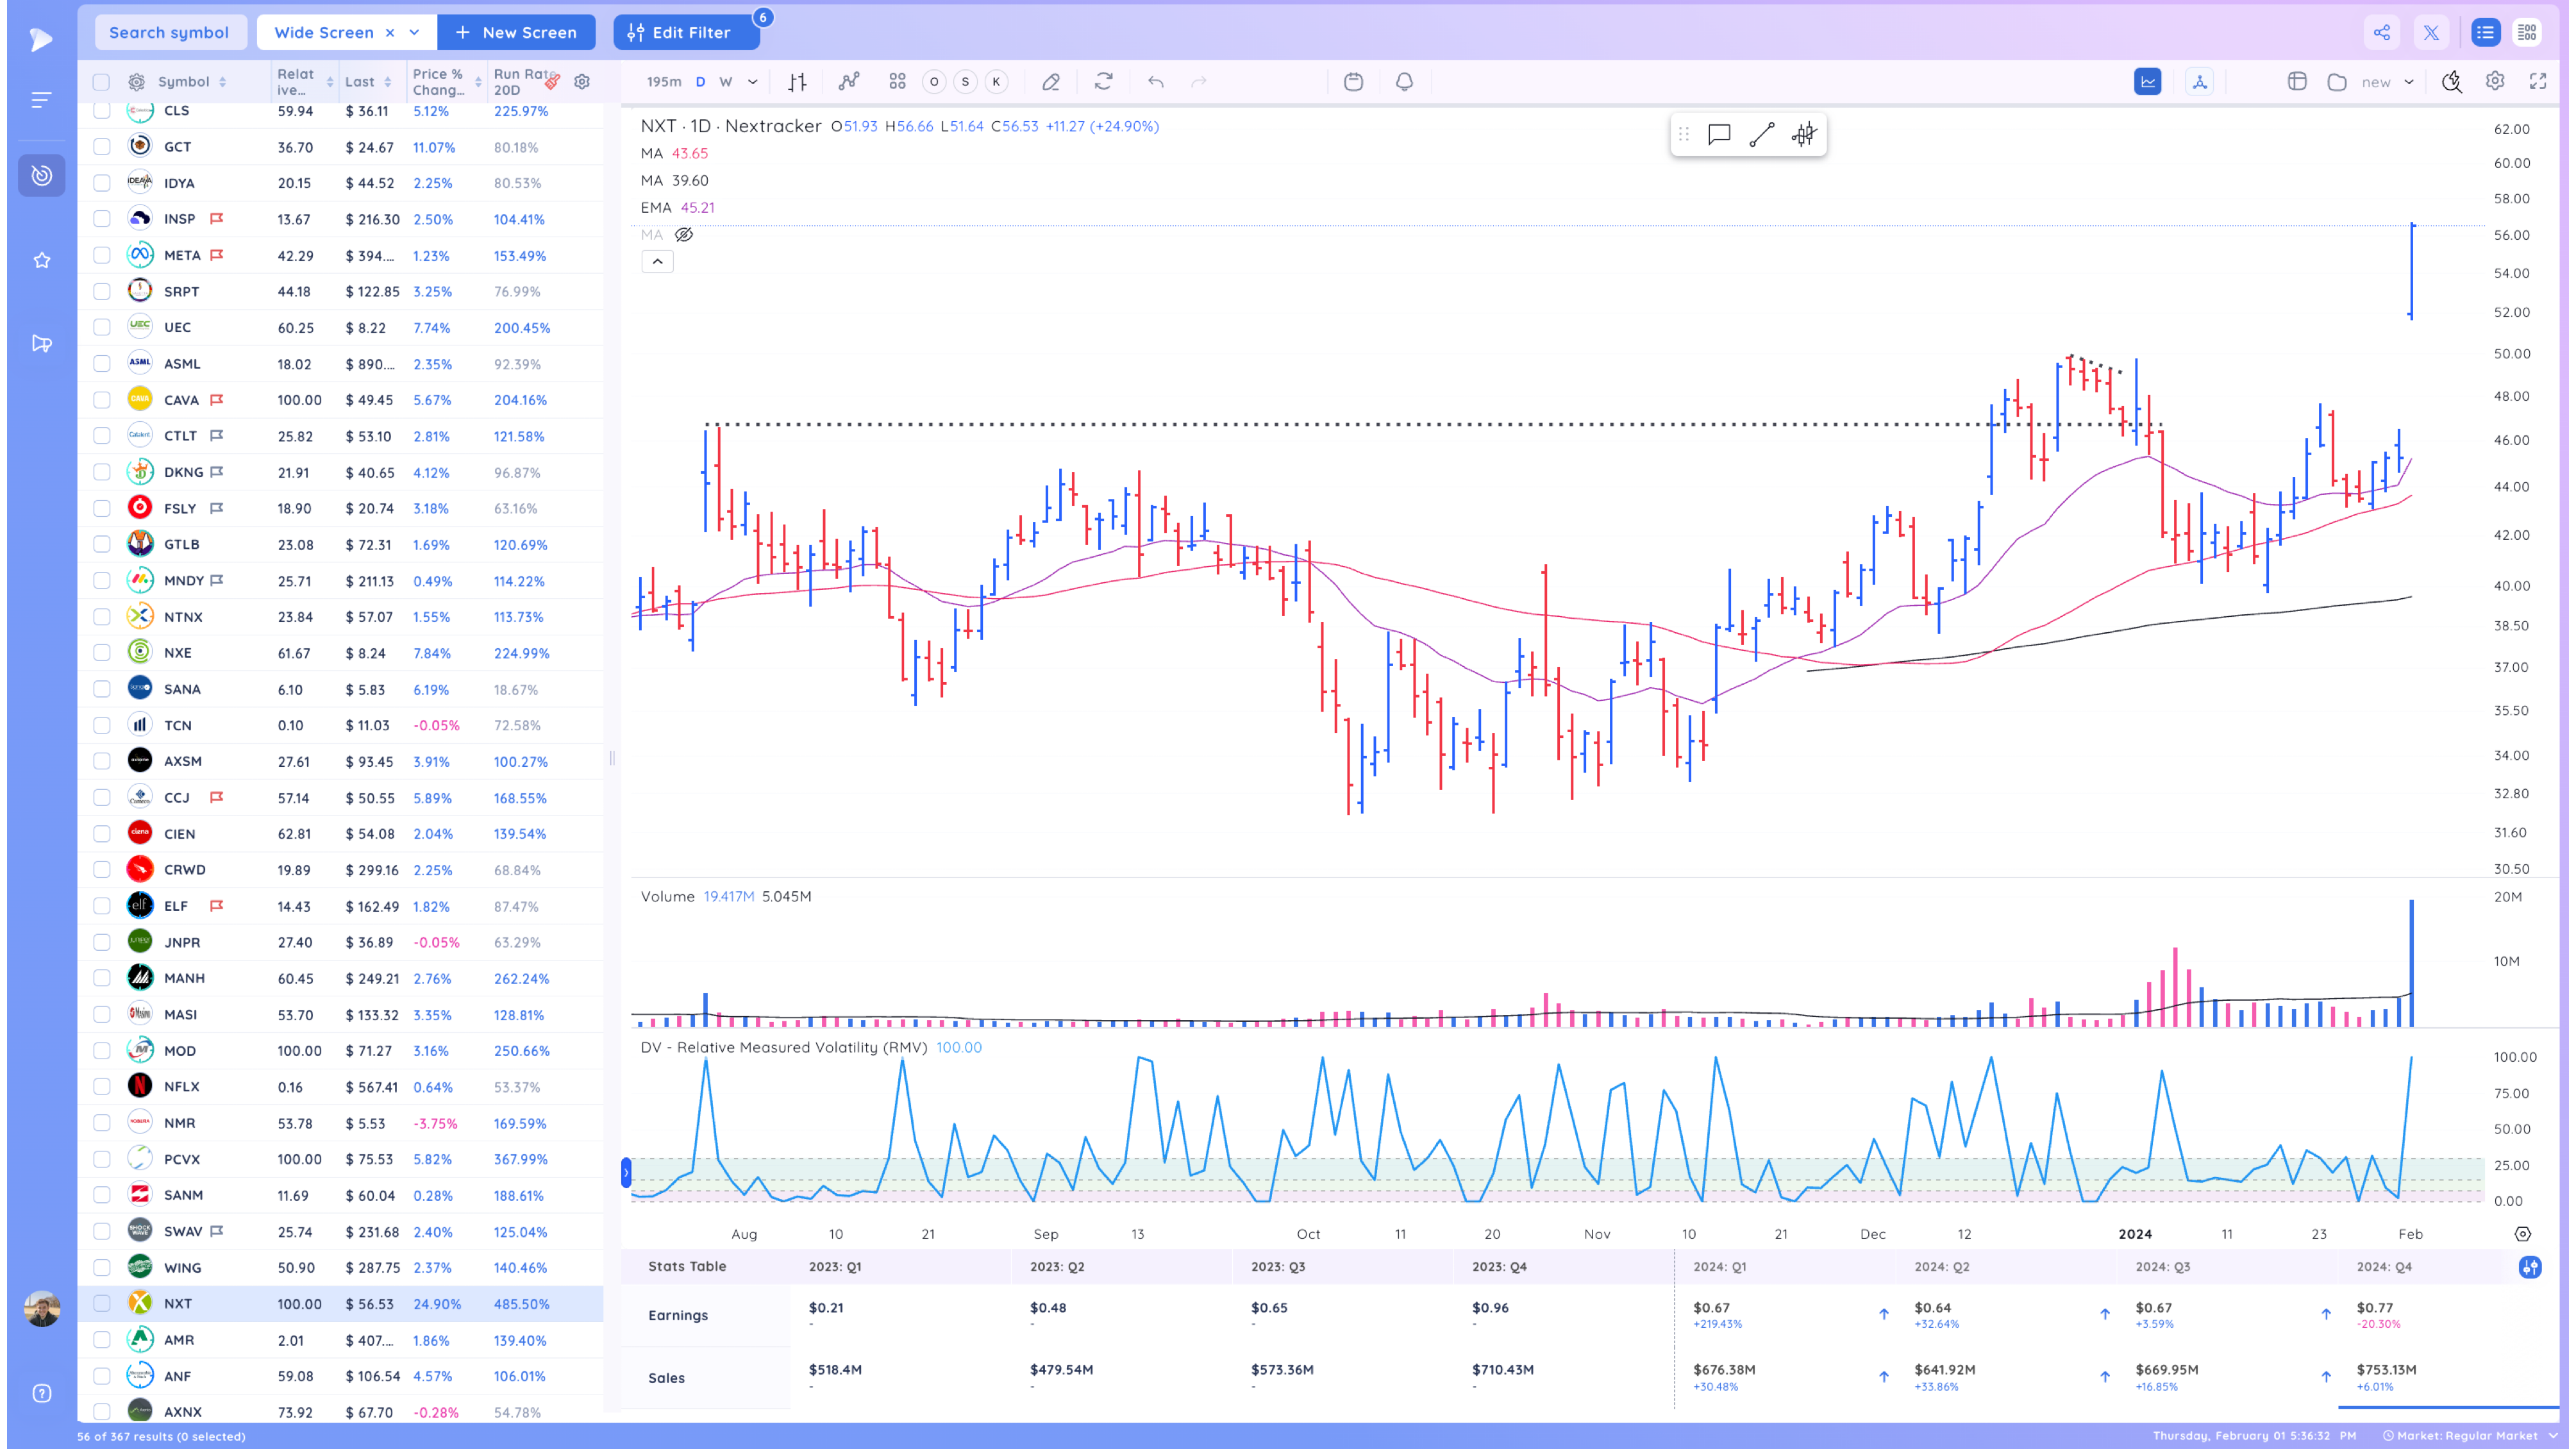Image resolution: width=2576 pixels, height=1449 pixels.
Task: Tick the select-all checkbox in header
Action: point(101,82)
